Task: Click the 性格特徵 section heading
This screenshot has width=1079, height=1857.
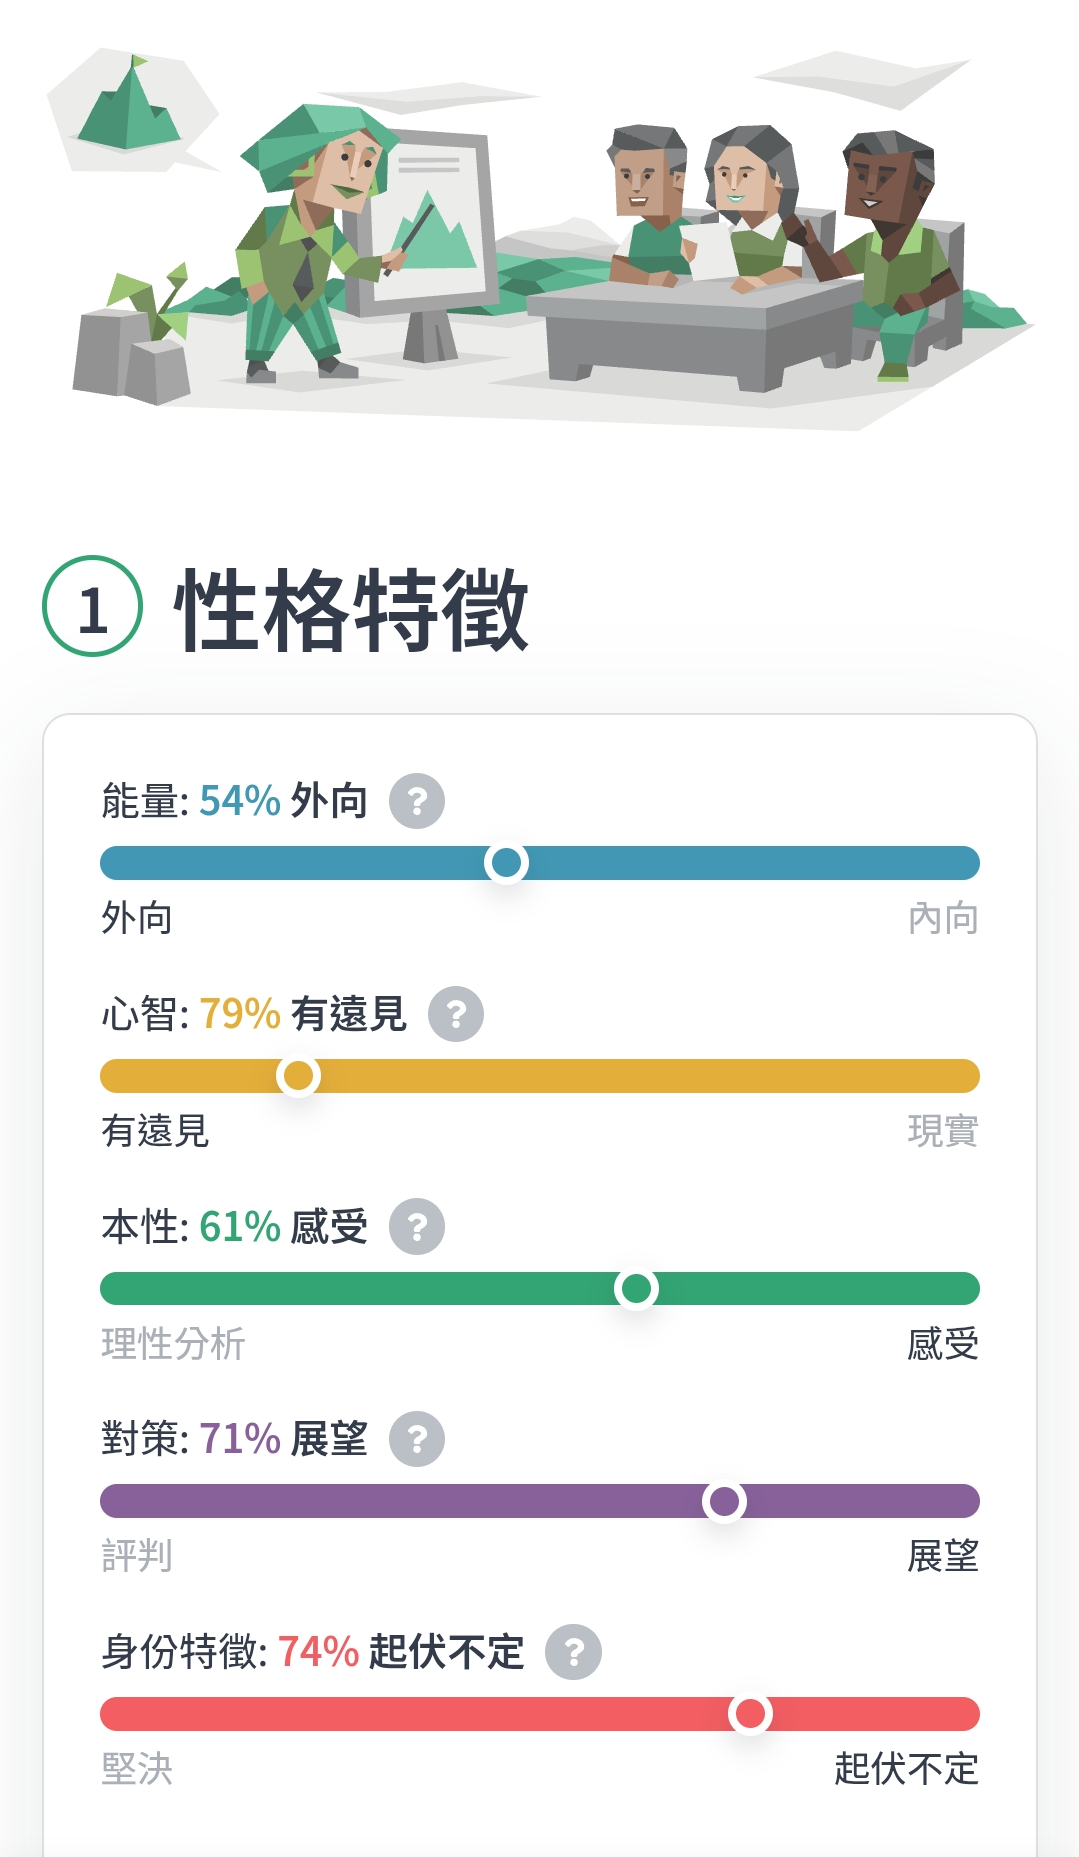Action: (x=352, y=608)
